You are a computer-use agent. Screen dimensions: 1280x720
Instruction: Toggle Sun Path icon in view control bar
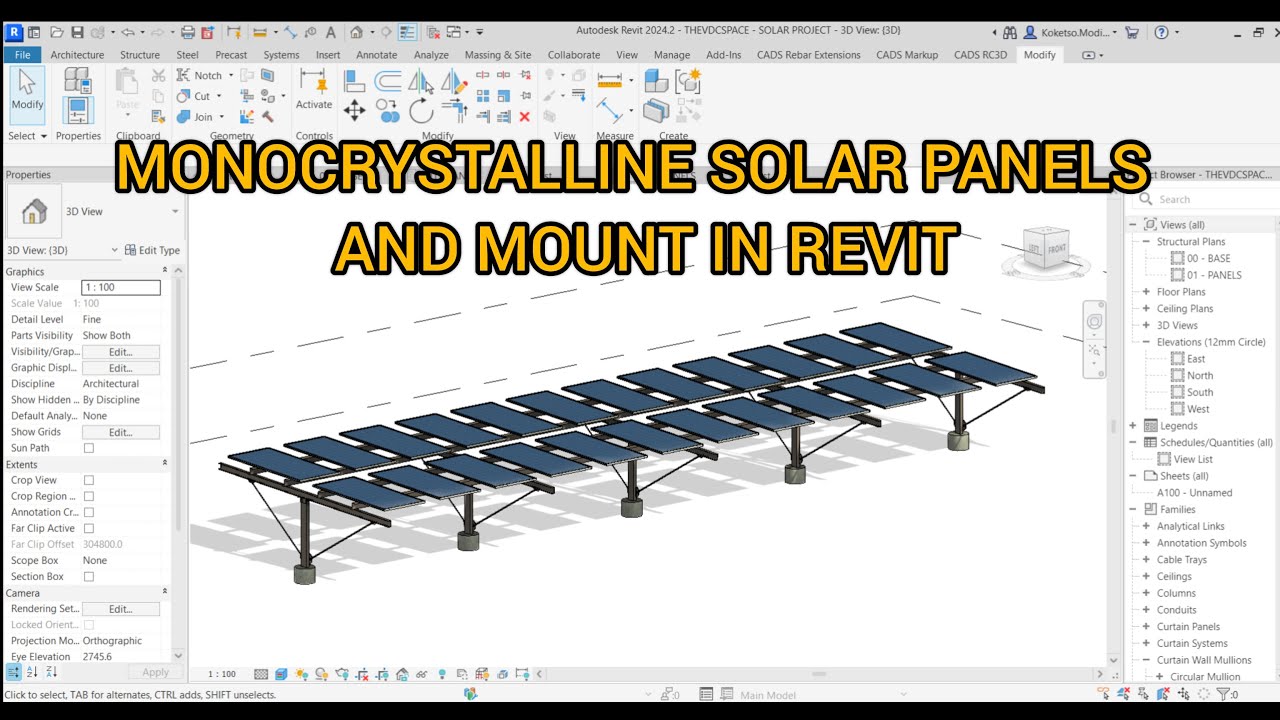tap(301, 674)
